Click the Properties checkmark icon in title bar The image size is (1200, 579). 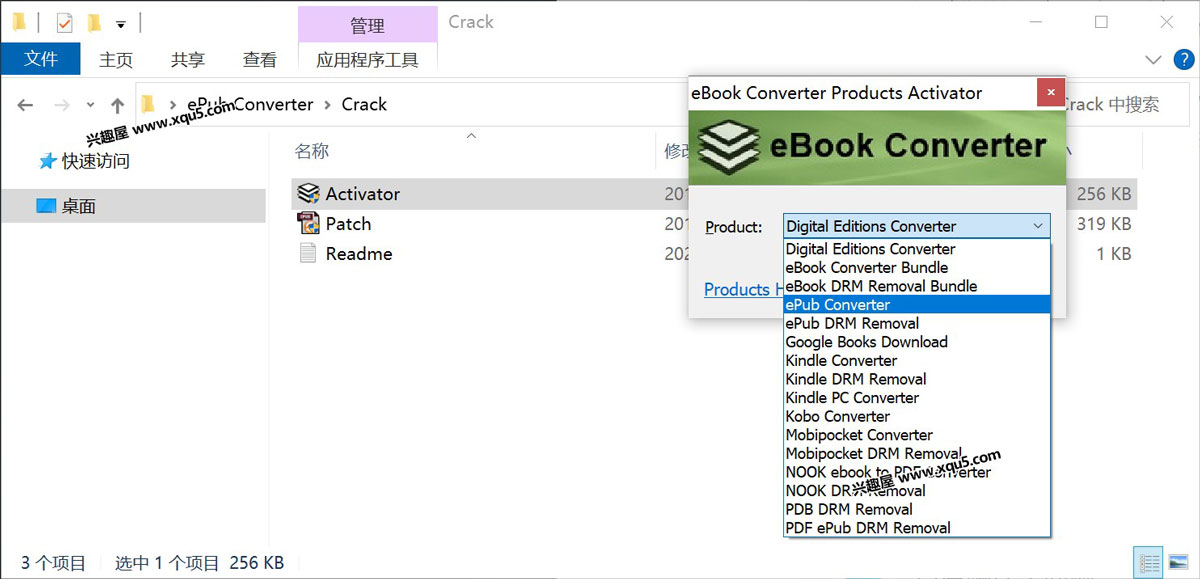pyautogui.click(x=64, y=22)
